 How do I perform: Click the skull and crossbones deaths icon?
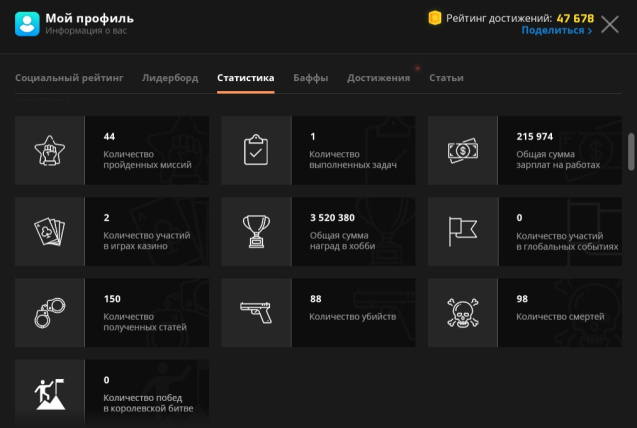[463, 313]
